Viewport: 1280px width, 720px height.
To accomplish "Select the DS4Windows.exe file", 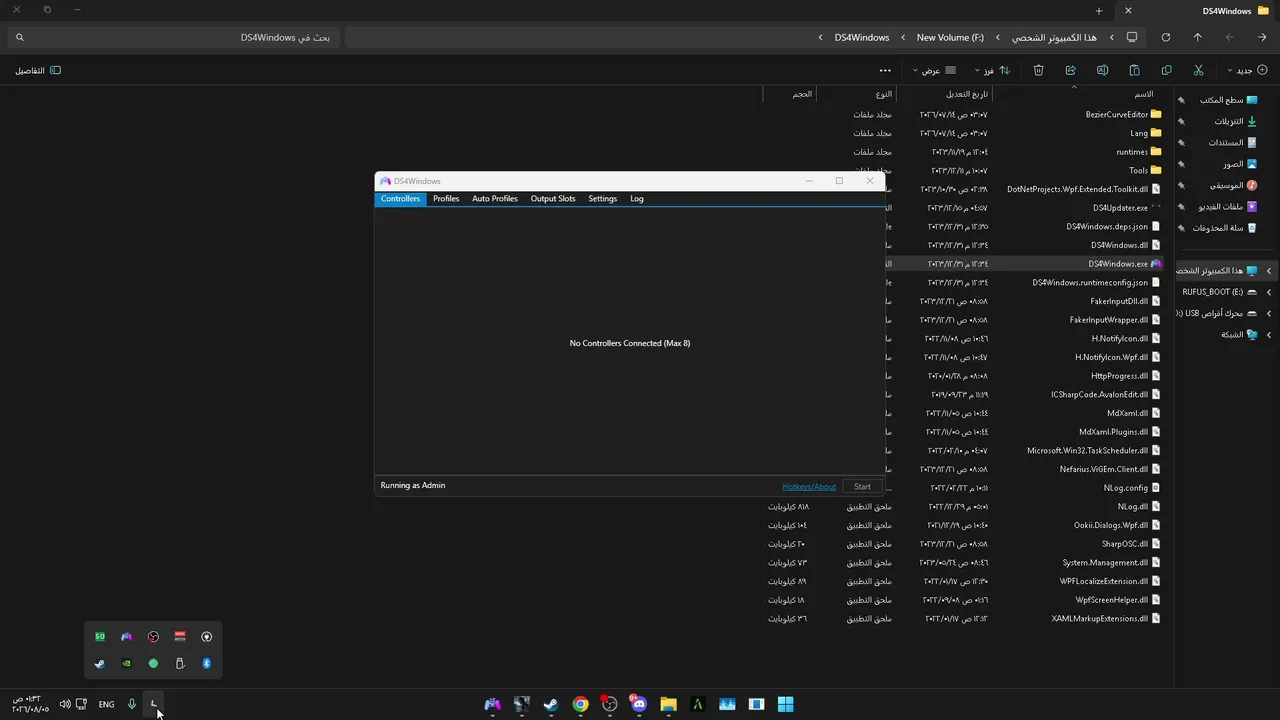I will tap(1125, 264).
